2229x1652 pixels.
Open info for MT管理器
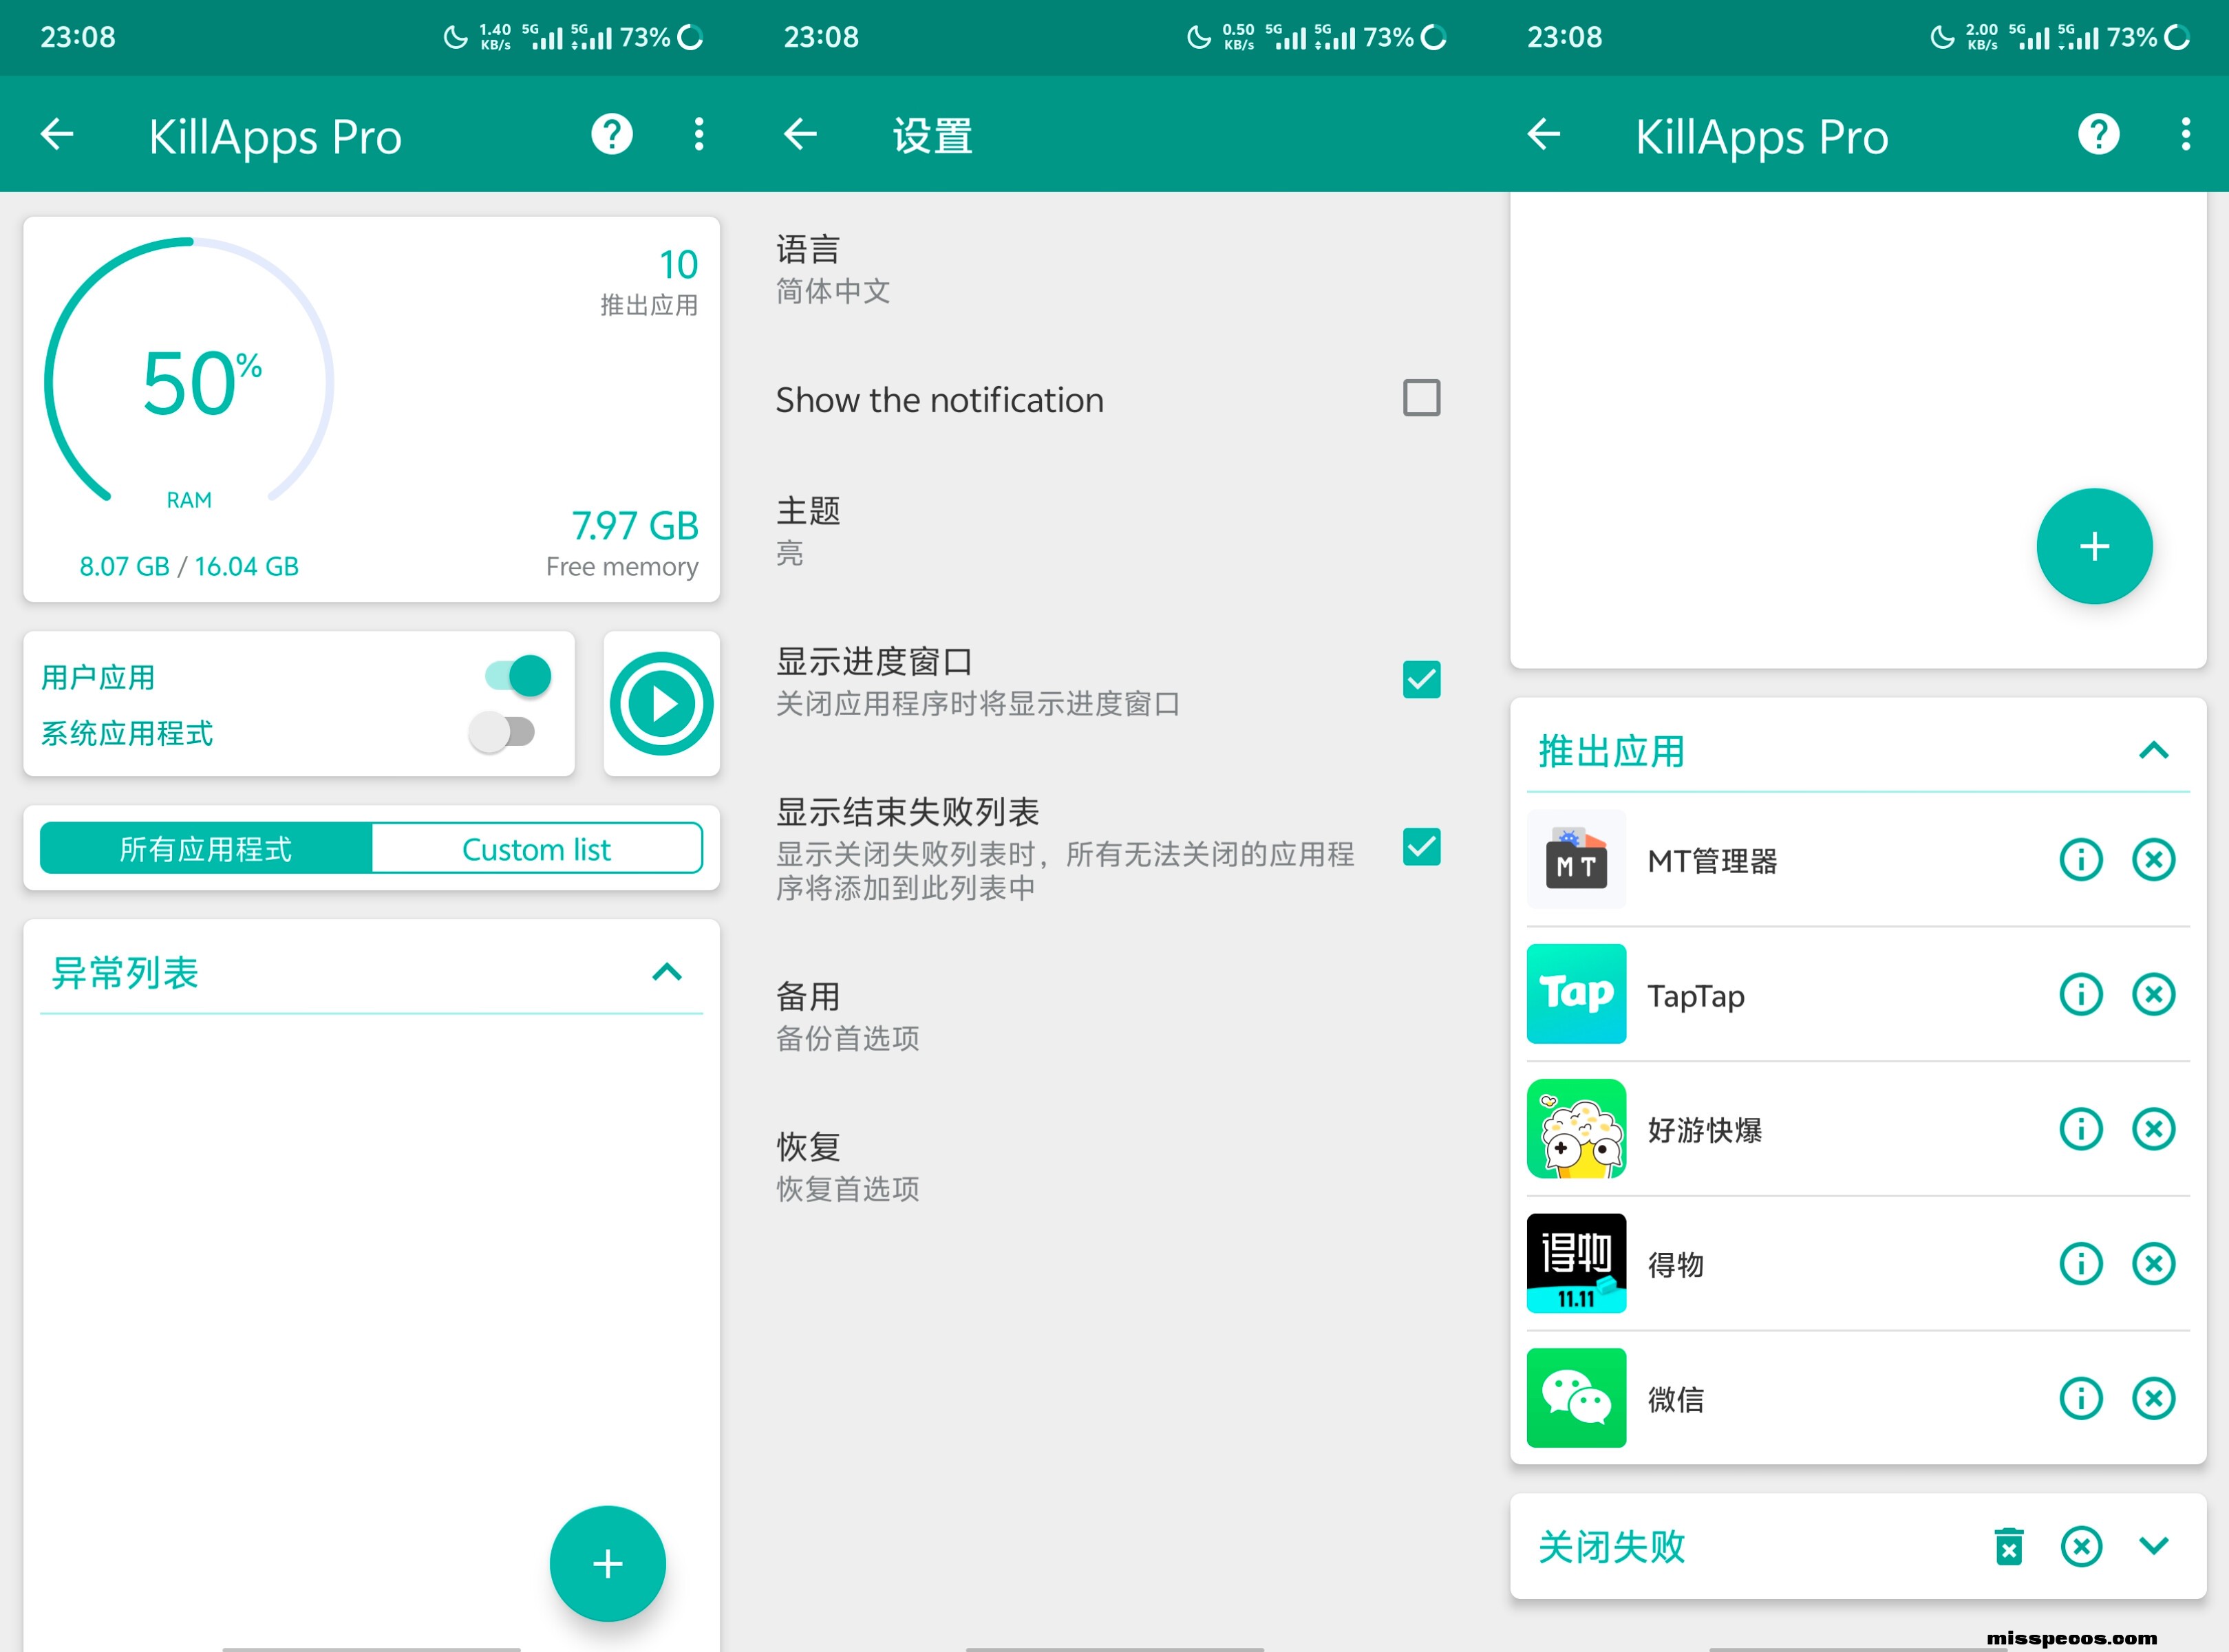click(2080, 860)
